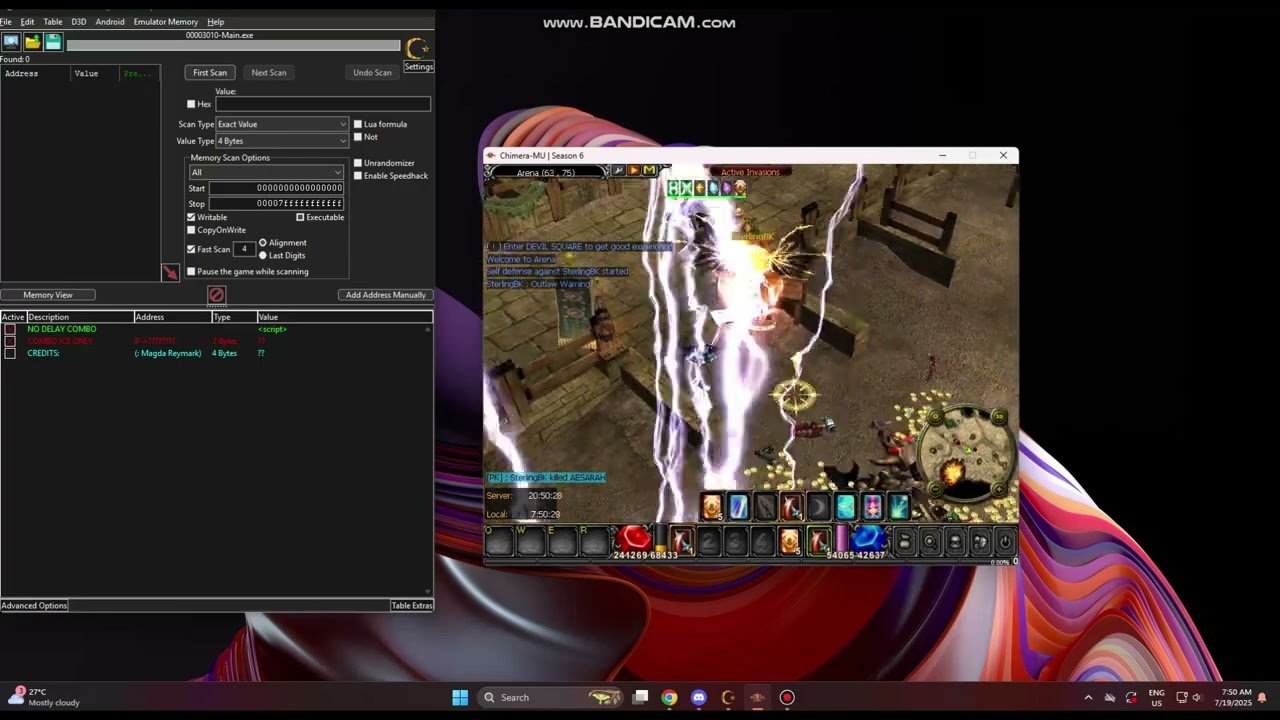Select the pink character skill icon
The height and width of the screenshot is (720, 1280).
(x=872, y=508)
